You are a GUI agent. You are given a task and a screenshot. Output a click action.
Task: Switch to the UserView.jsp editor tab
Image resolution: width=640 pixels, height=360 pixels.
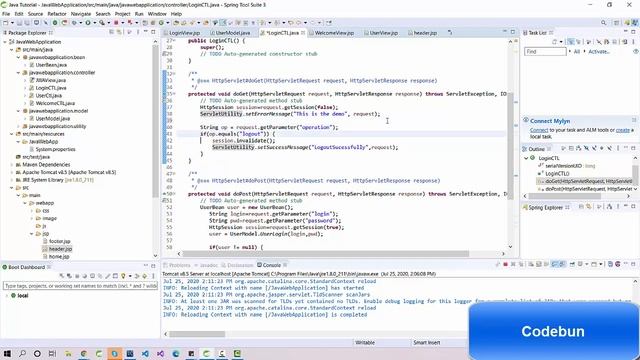tap(383, 33)
